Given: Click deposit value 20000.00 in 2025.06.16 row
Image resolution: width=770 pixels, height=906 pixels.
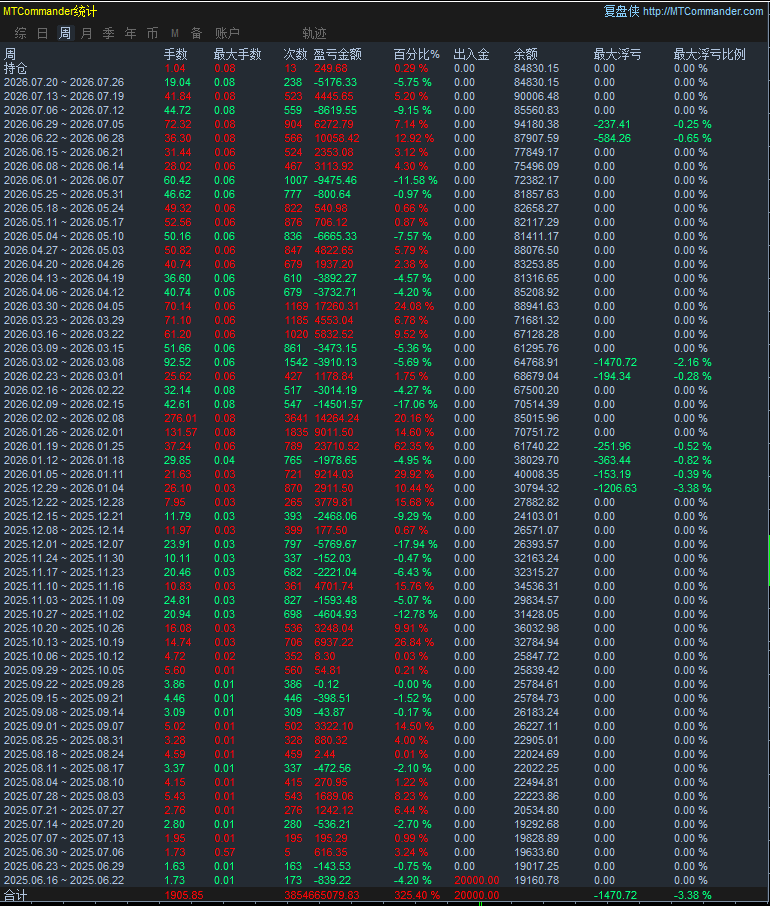Looking at the screenshot, I should [477, 881].
